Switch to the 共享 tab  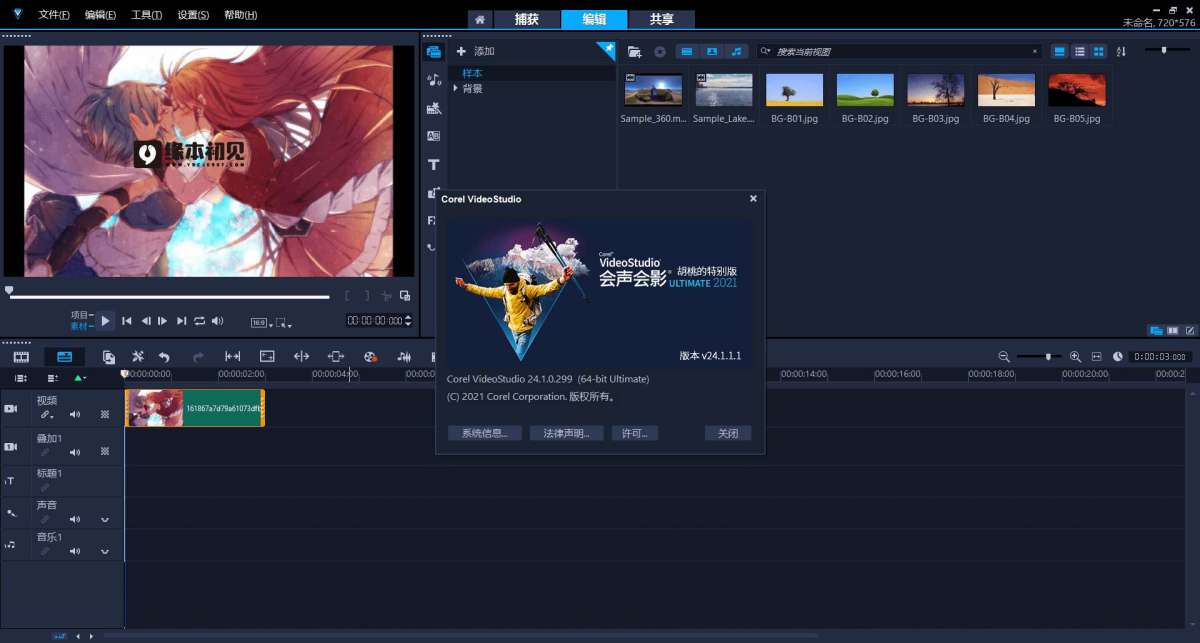point(661,19)
